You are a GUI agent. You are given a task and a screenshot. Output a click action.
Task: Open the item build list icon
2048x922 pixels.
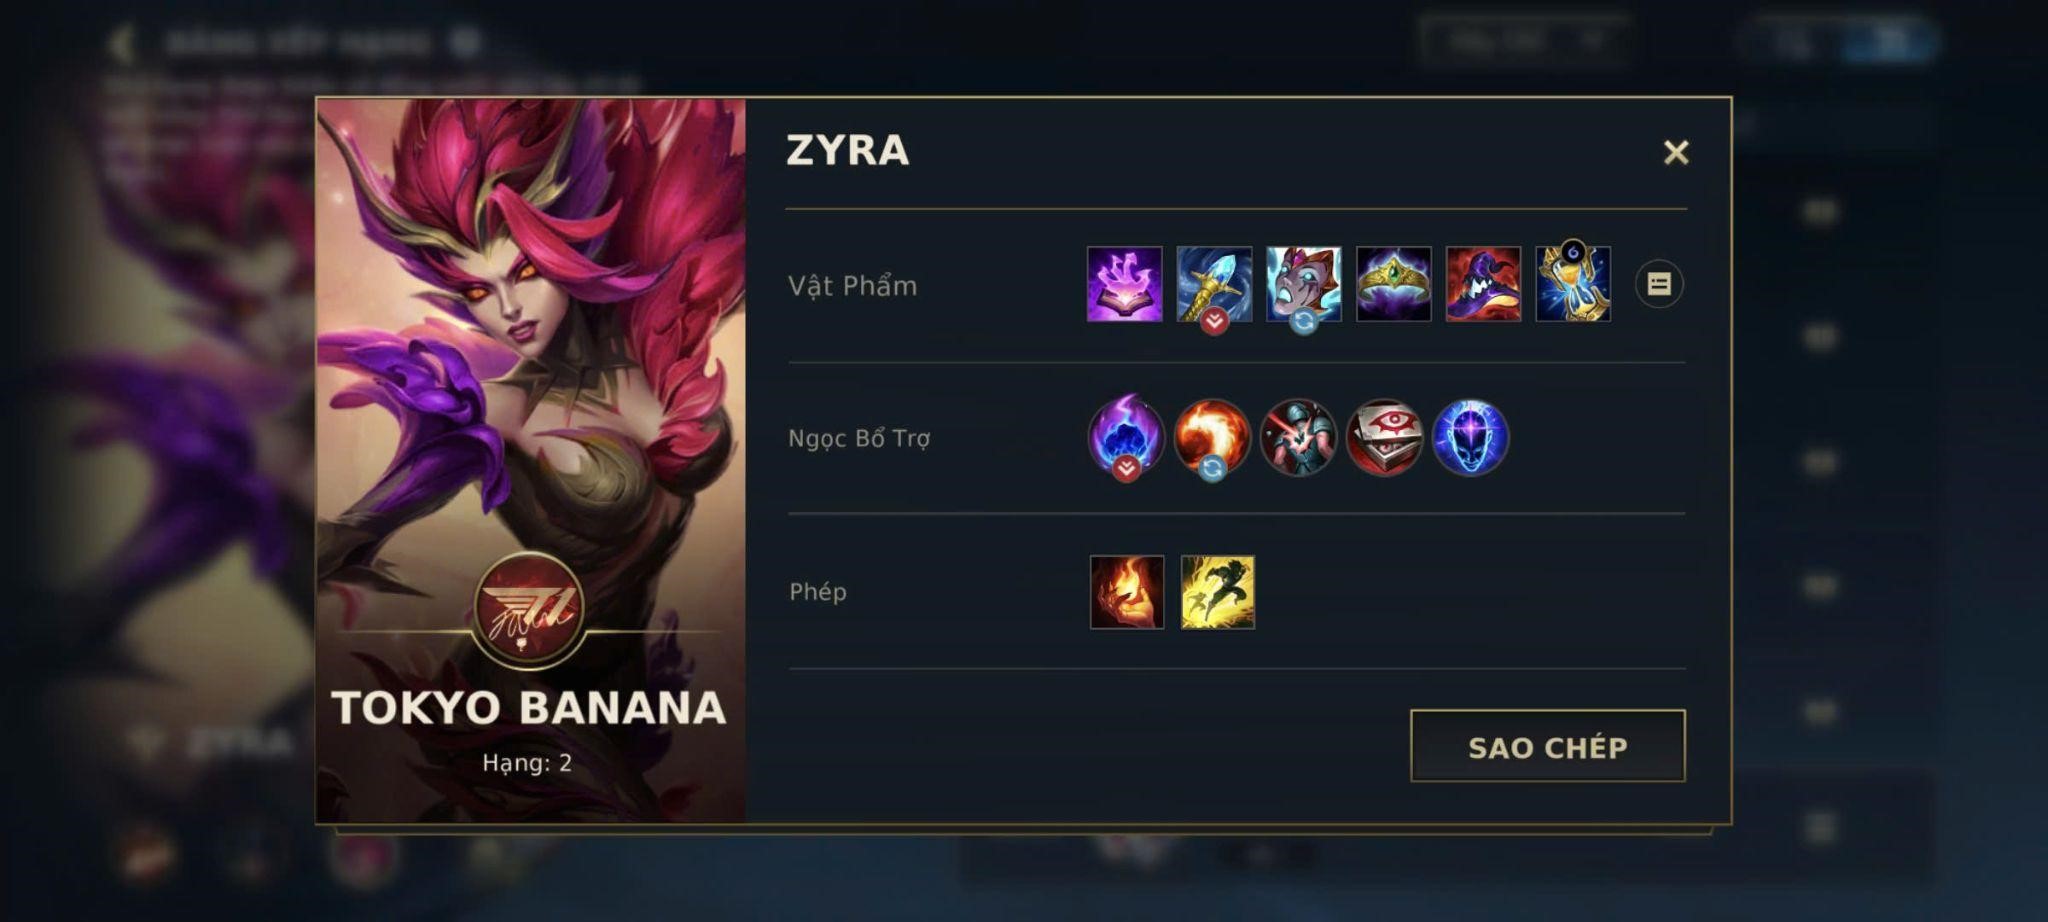(x=1659, y=284)
